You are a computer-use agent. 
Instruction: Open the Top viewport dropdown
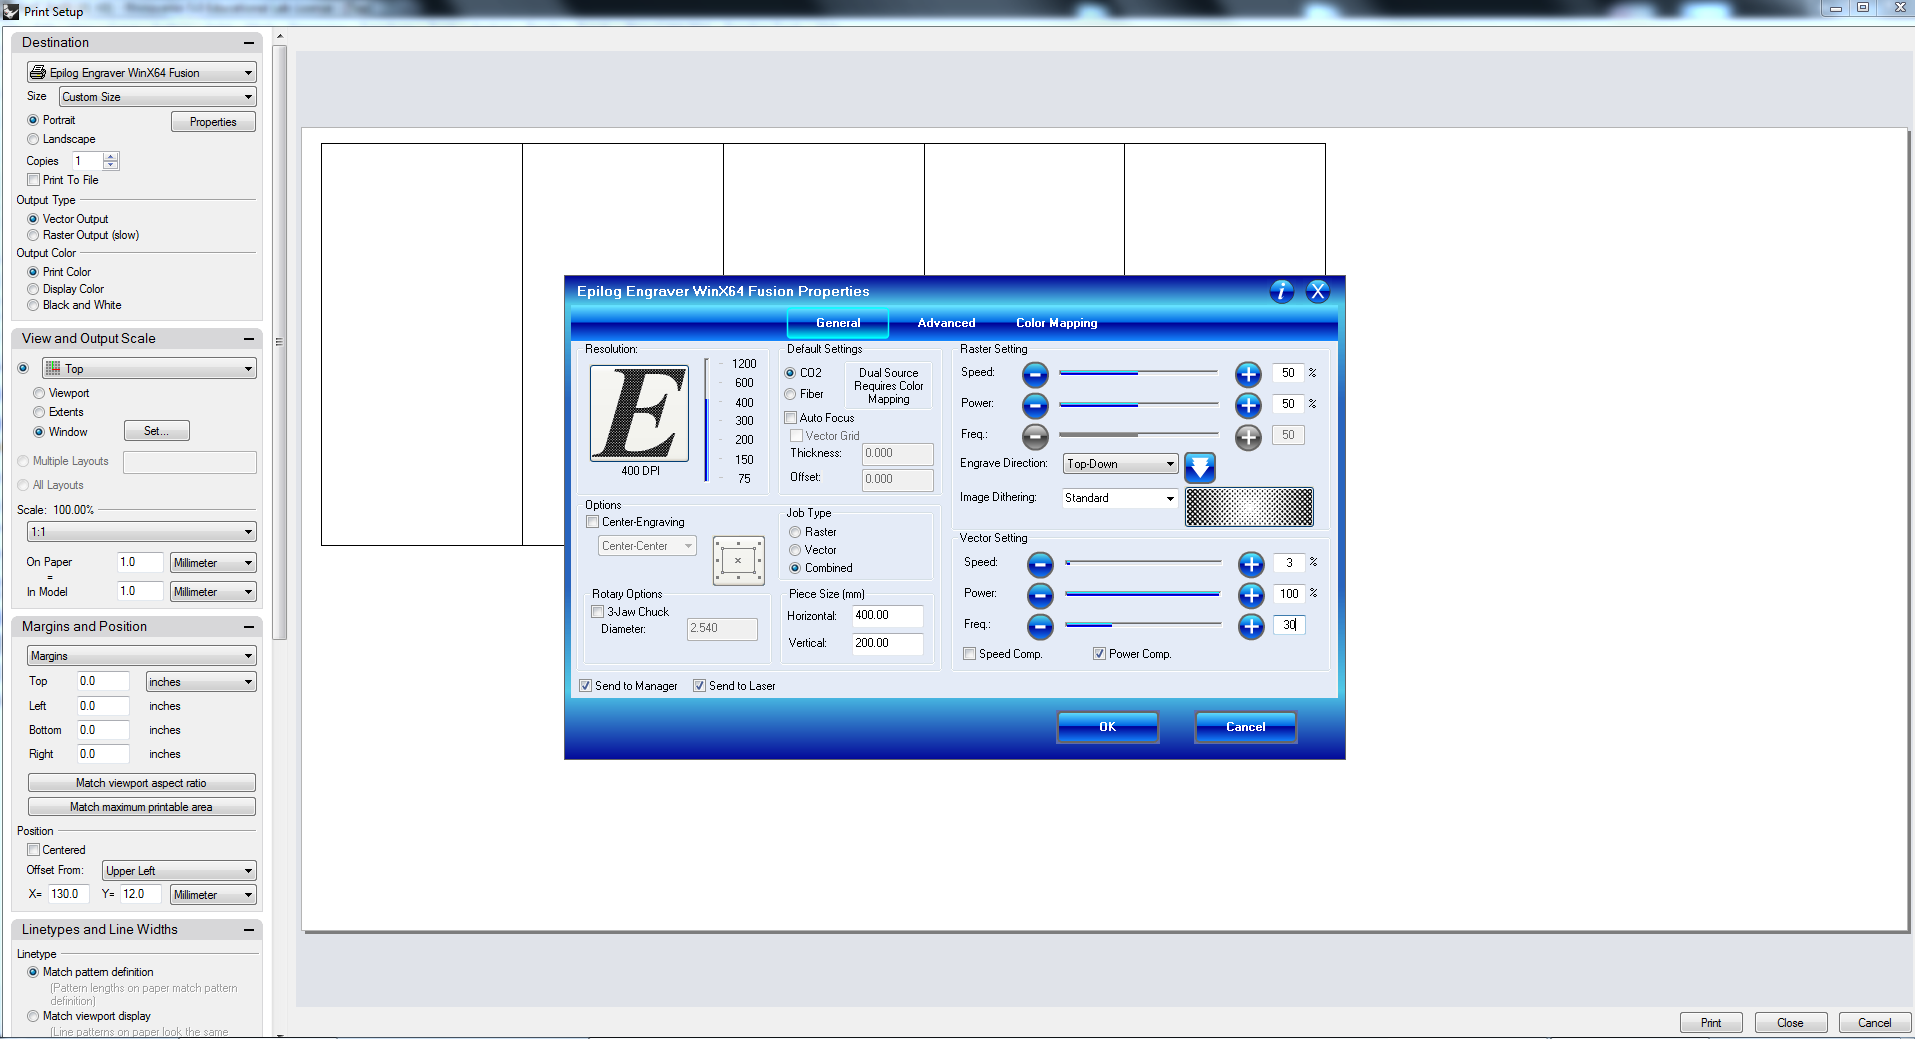coord(149,369)
